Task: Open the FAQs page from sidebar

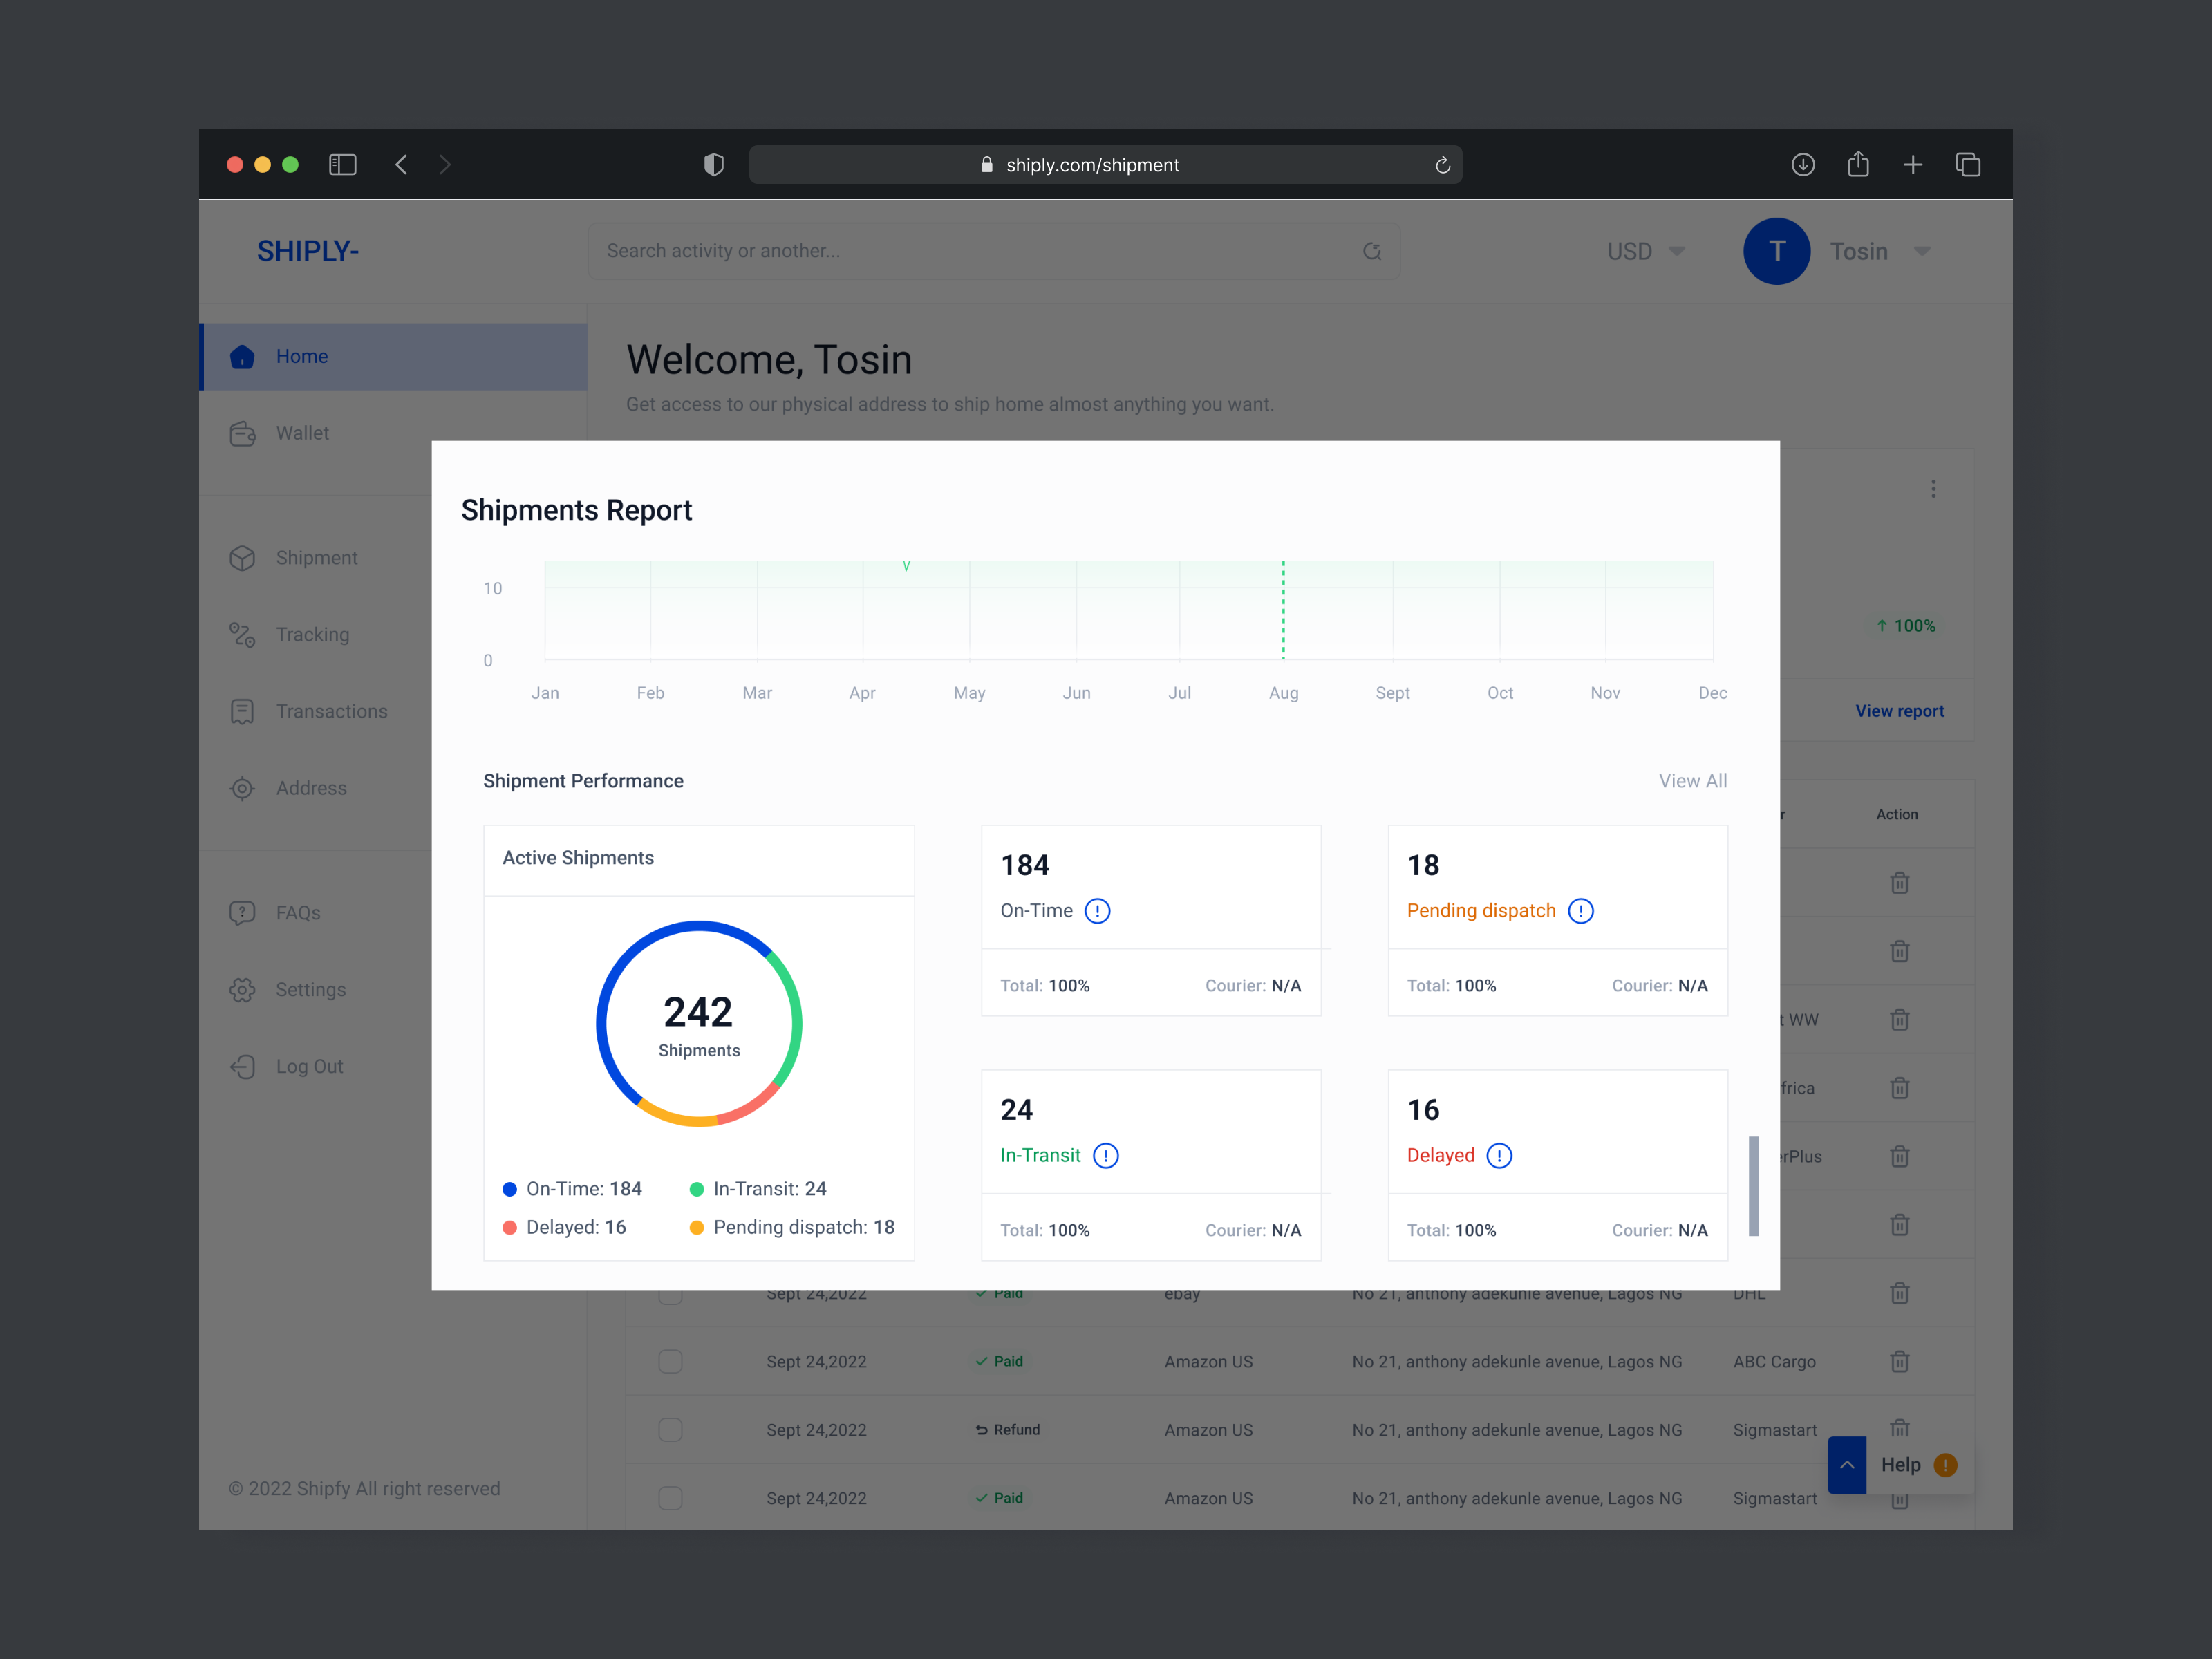Action: pyautogui.click(x=243, y=912)
